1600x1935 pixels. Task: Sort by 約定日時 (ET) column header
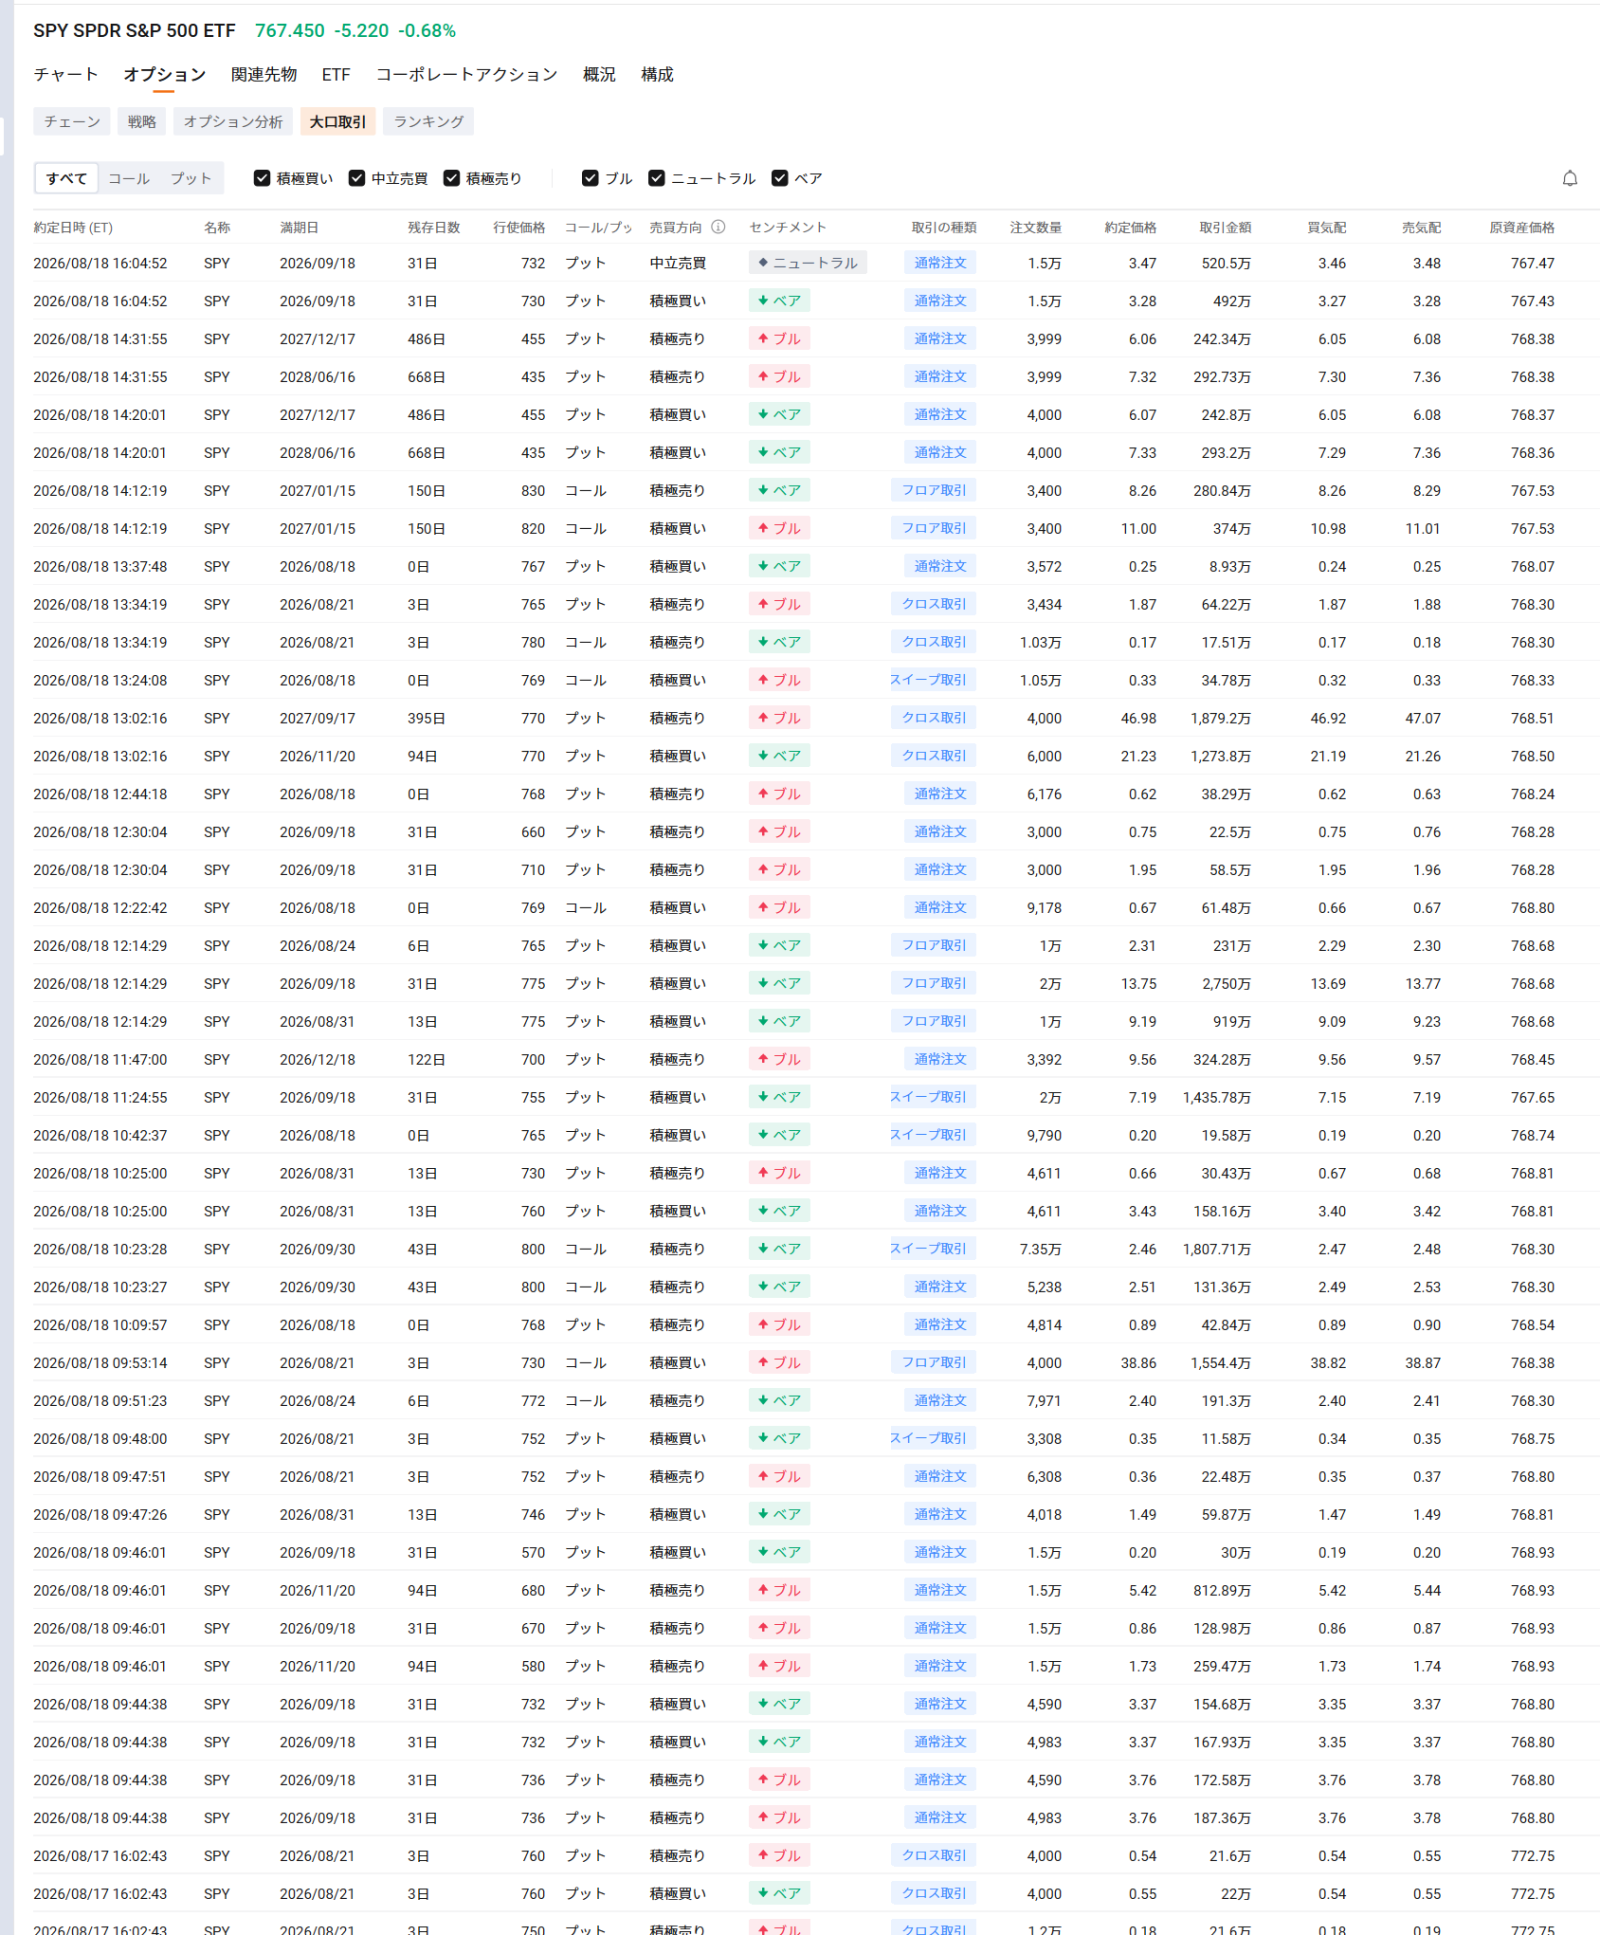coord(73,227)
